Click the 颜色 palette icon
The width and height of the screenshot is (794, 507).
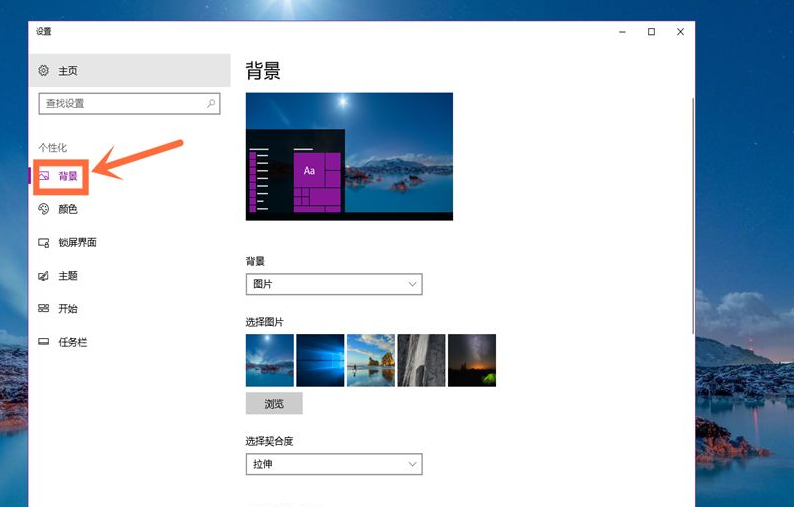(x=44, y=209)
